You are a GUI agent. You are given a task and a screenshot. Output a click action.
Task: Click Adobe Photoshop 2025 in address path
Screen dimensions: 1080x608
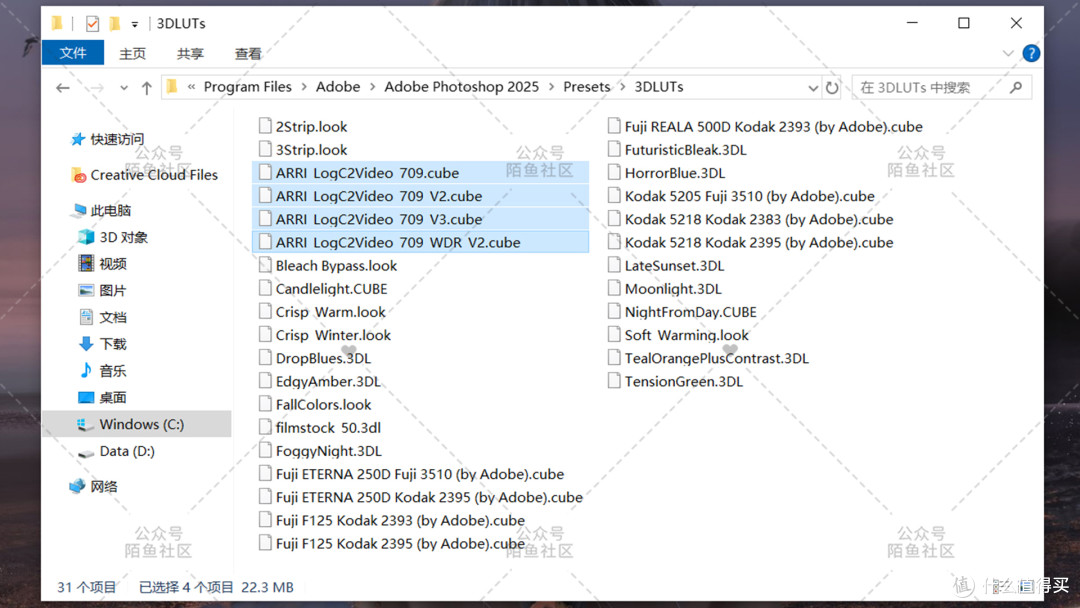[461, 87]
